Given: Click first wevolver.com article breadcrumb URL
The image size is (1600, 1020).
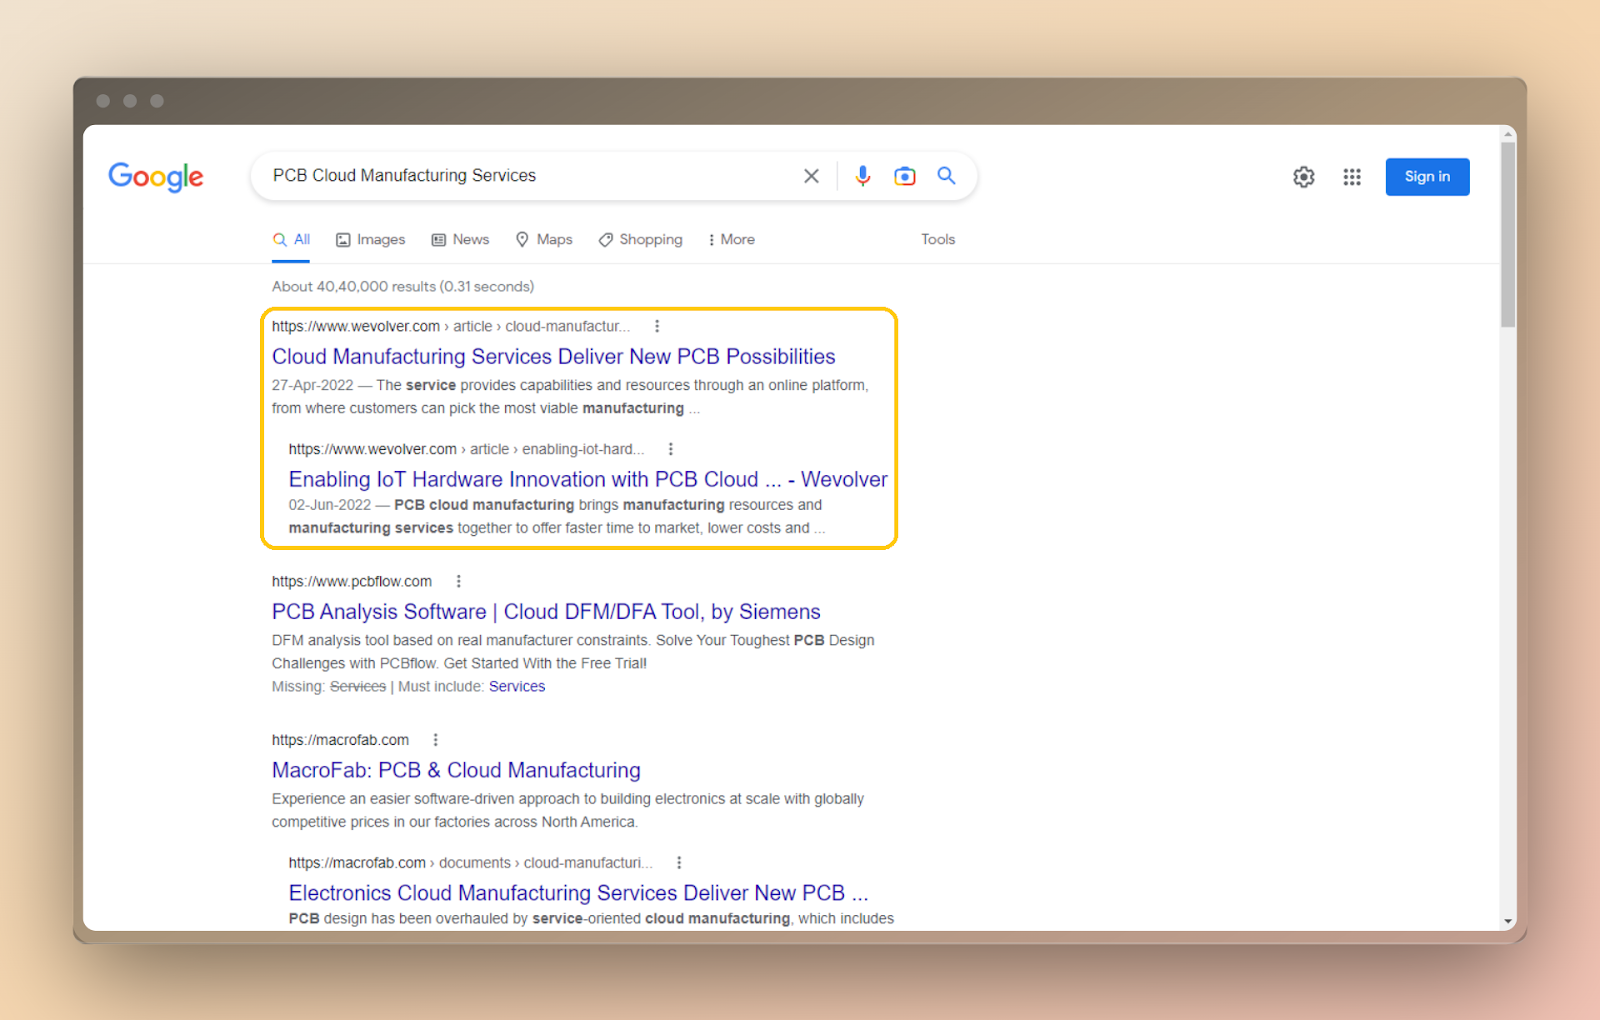Looking at the screenshot, I should [x=451, y=327].
